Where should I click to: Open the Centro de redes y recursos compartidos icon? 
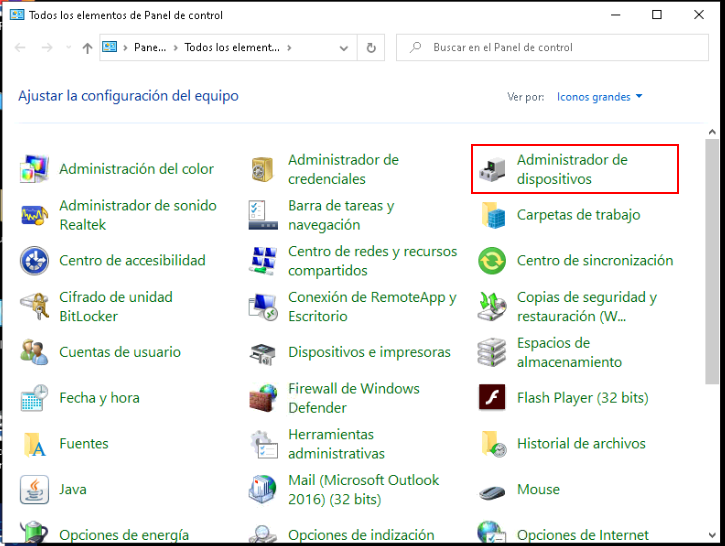pyautogui.click(x=263, y=261)
